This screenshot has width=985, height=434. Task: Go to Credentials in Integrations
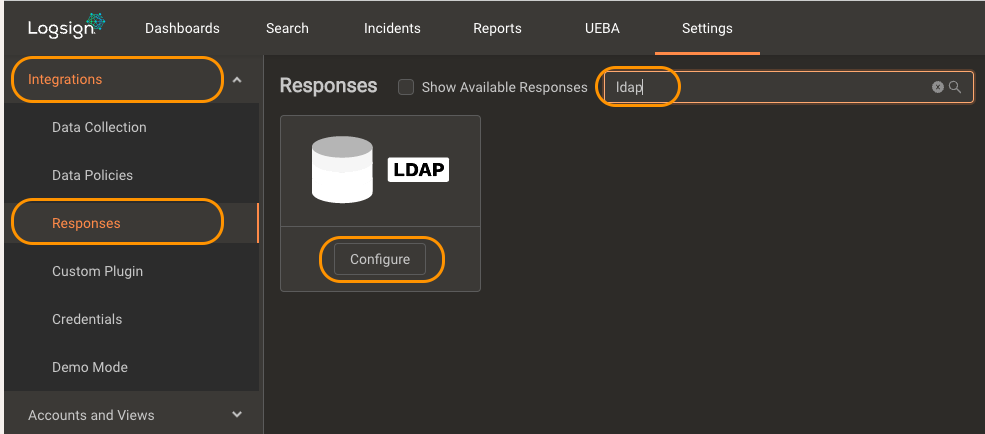(87, 319)
